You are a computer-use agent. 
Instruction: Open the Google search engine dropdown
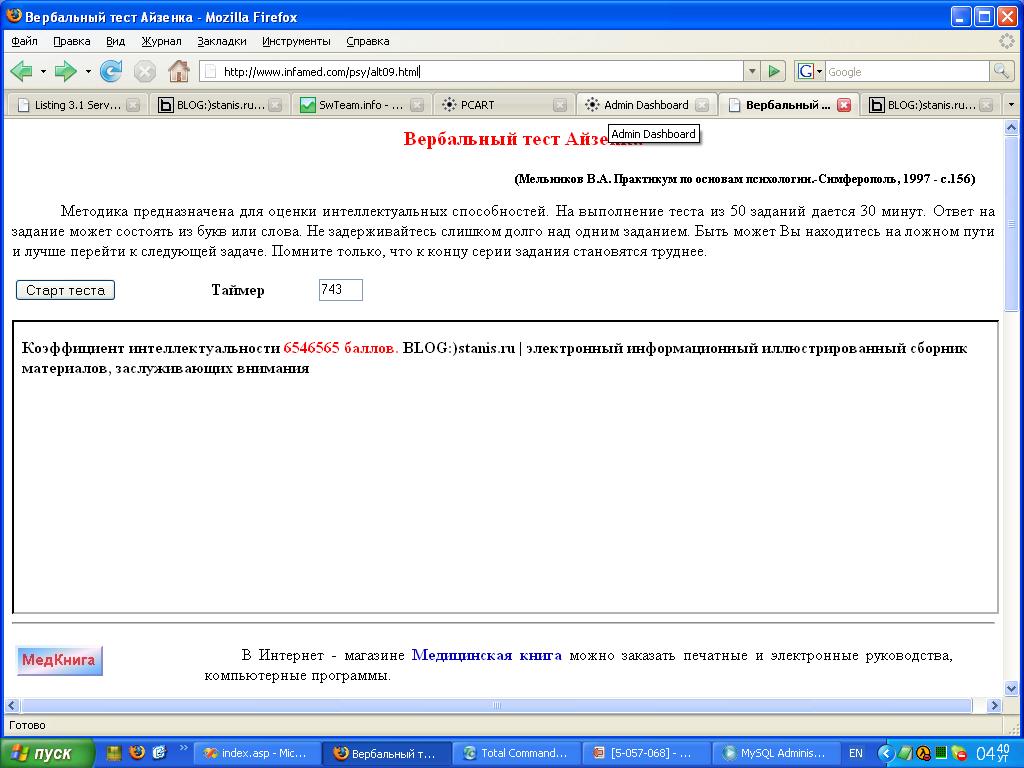click(x=817, y=71)
